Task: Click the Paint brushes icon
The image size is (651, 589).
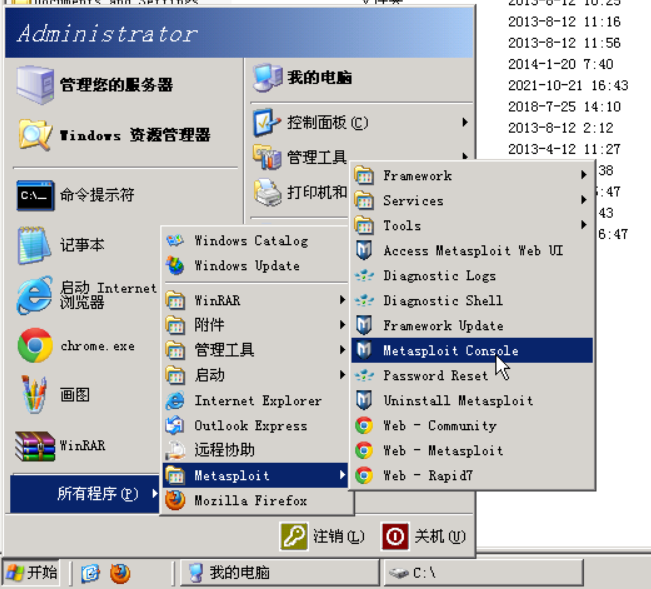Action: click(34, 394)
